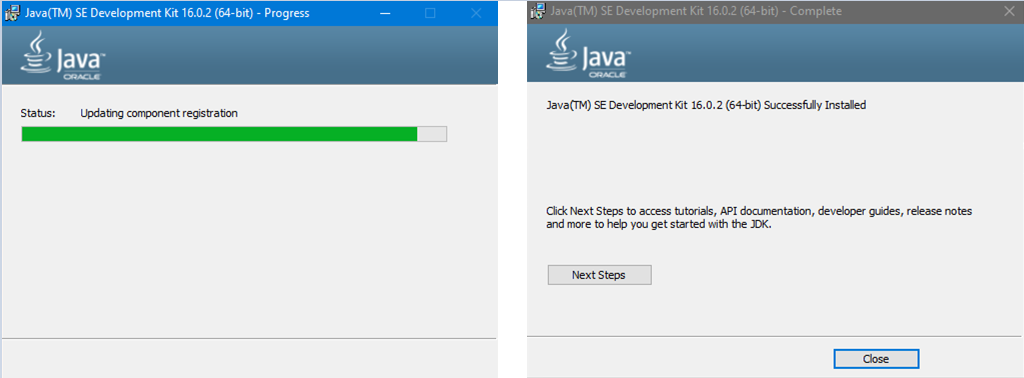Activate the Complete window via its title text

[696, 12]
